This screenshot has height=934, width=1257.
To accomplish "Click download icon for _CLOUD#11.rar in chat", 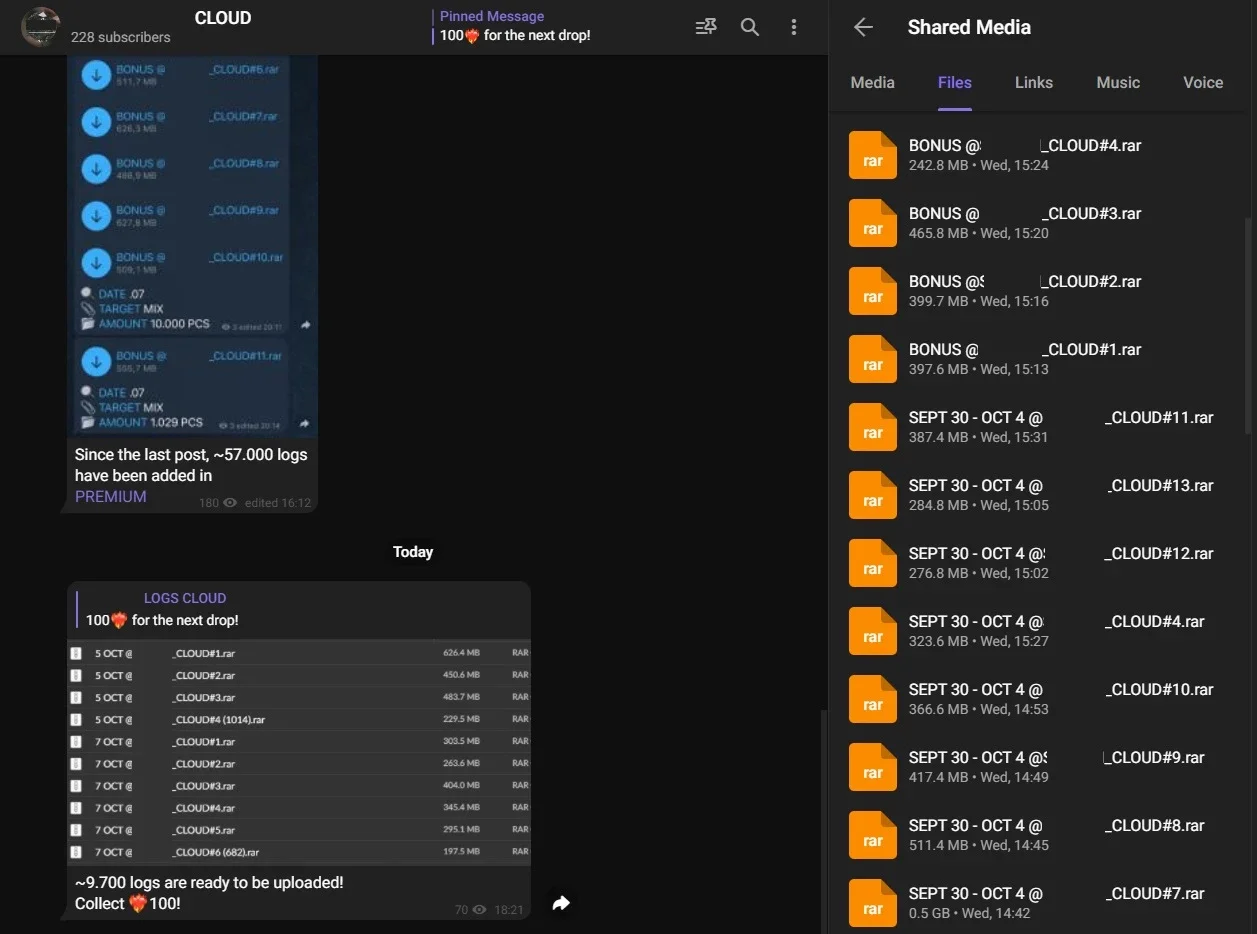I will point(96,361).
